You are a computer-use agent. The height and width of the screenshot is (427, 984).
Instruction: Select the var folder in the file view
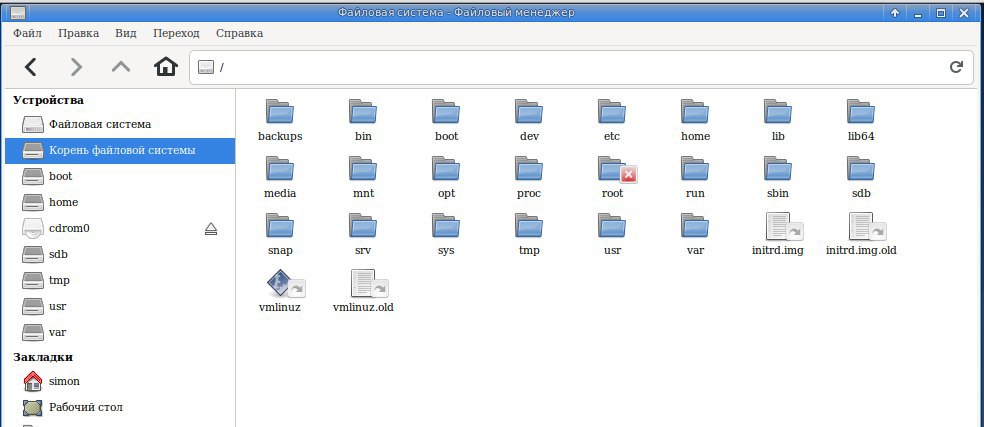pyautogui.click(x=695, y=234)
